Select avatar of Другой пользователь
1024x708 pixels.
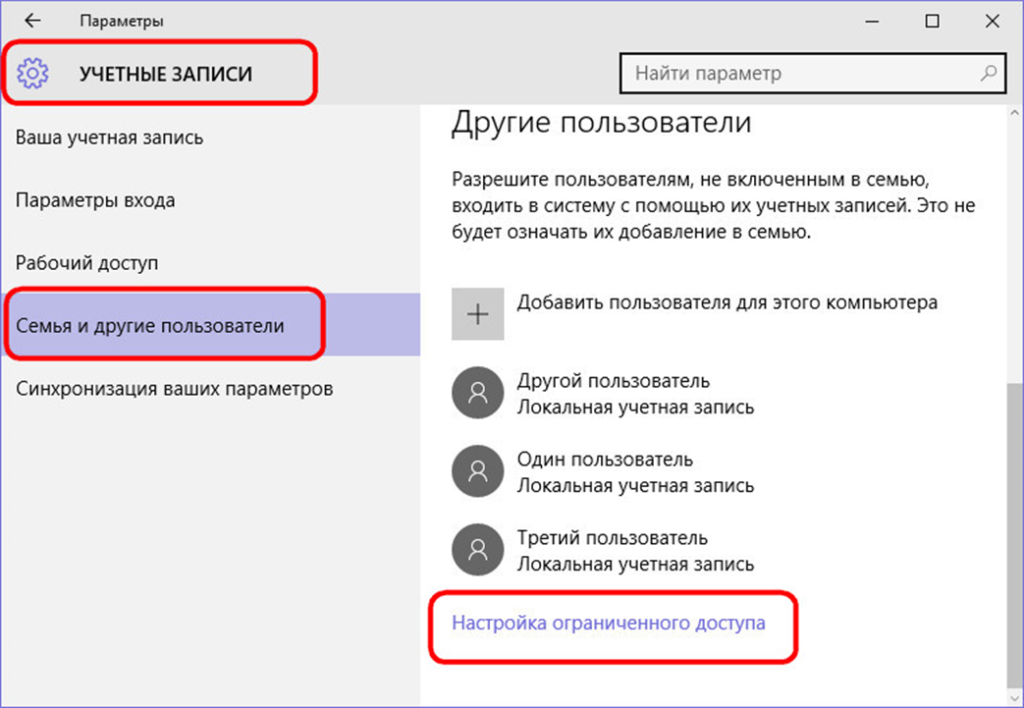[x=477, y=393]
